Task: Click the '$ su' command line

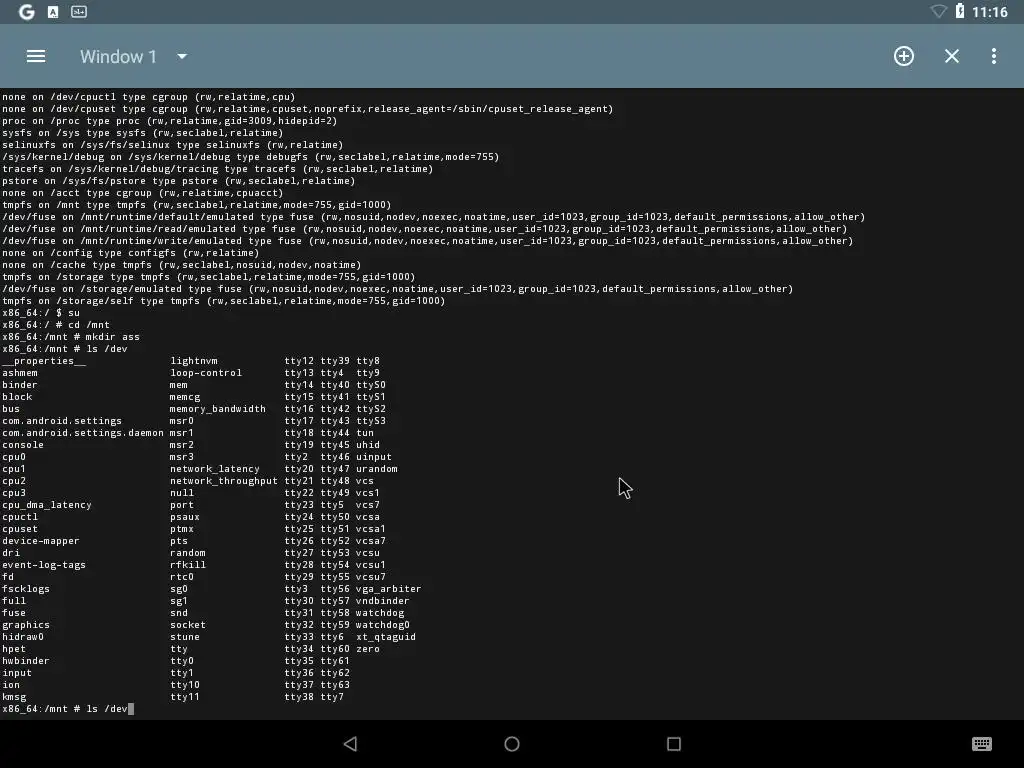Action: click(40, 313)
